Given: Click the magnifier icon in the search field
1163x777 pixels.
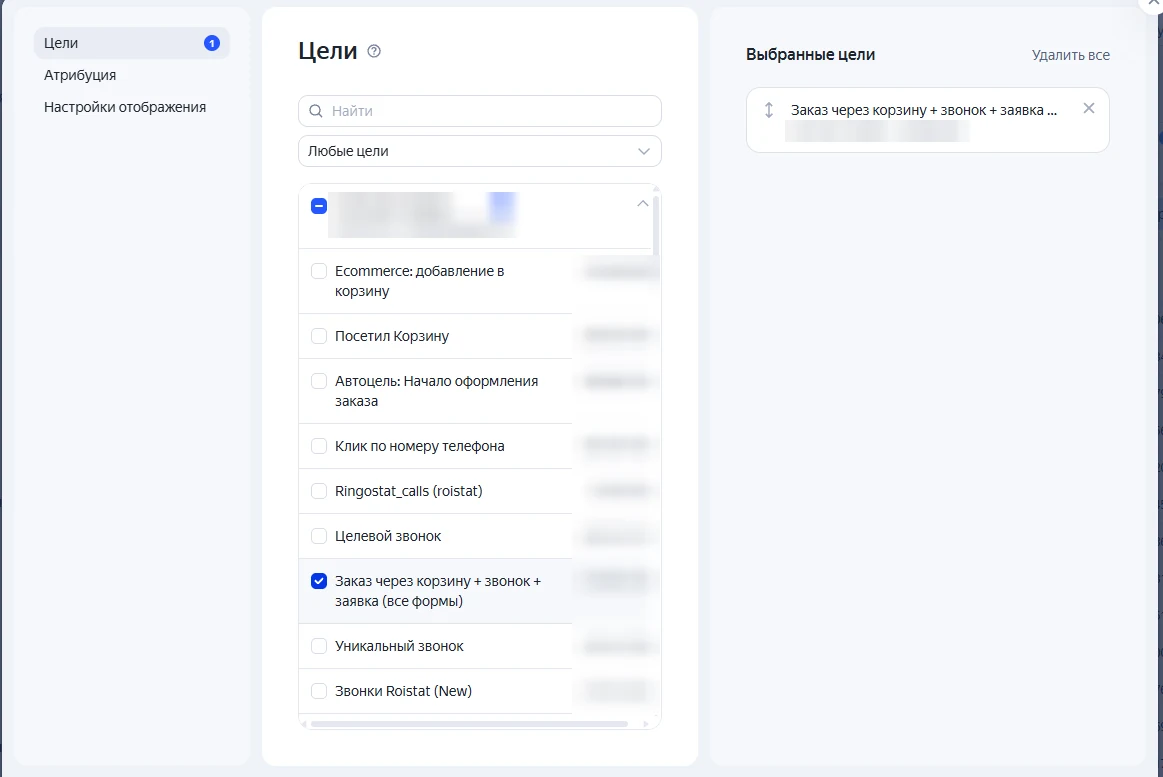Looking at the screenshot, I should click(x=316, y=111).
